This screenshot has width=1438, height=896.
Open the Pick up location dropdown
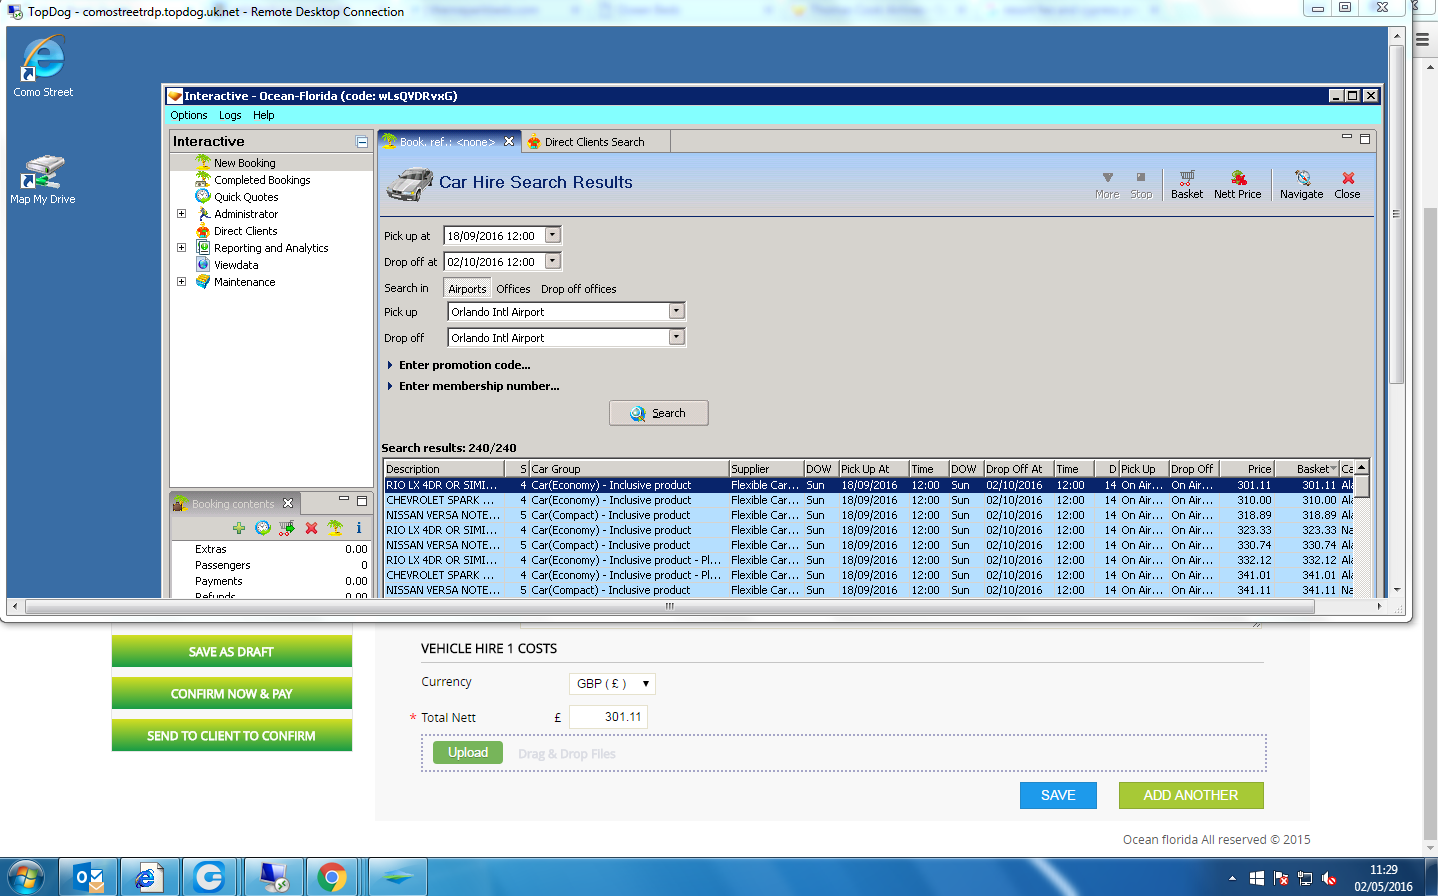coord(677,311)
